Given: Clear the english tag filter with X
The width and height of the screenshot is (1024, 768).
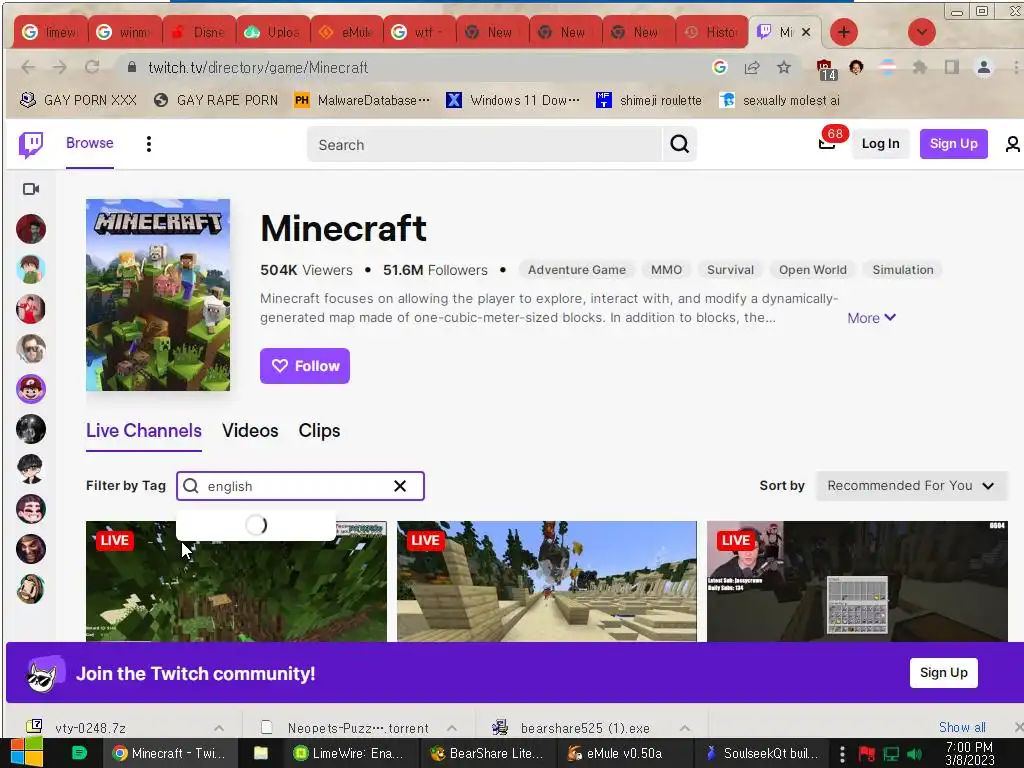Looking at the screenshot, I should coord(400,486).
